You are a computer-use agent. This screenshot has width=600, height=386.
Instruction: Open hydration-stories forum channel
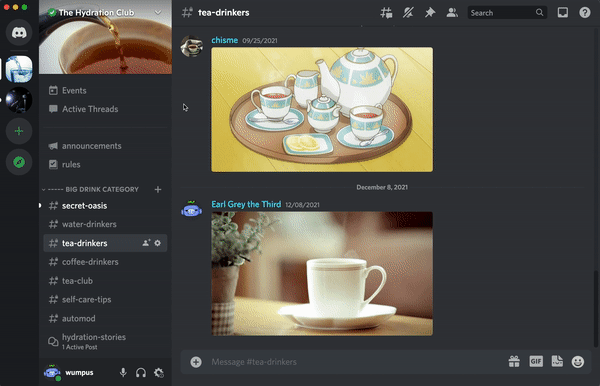[x=105, y=341]
